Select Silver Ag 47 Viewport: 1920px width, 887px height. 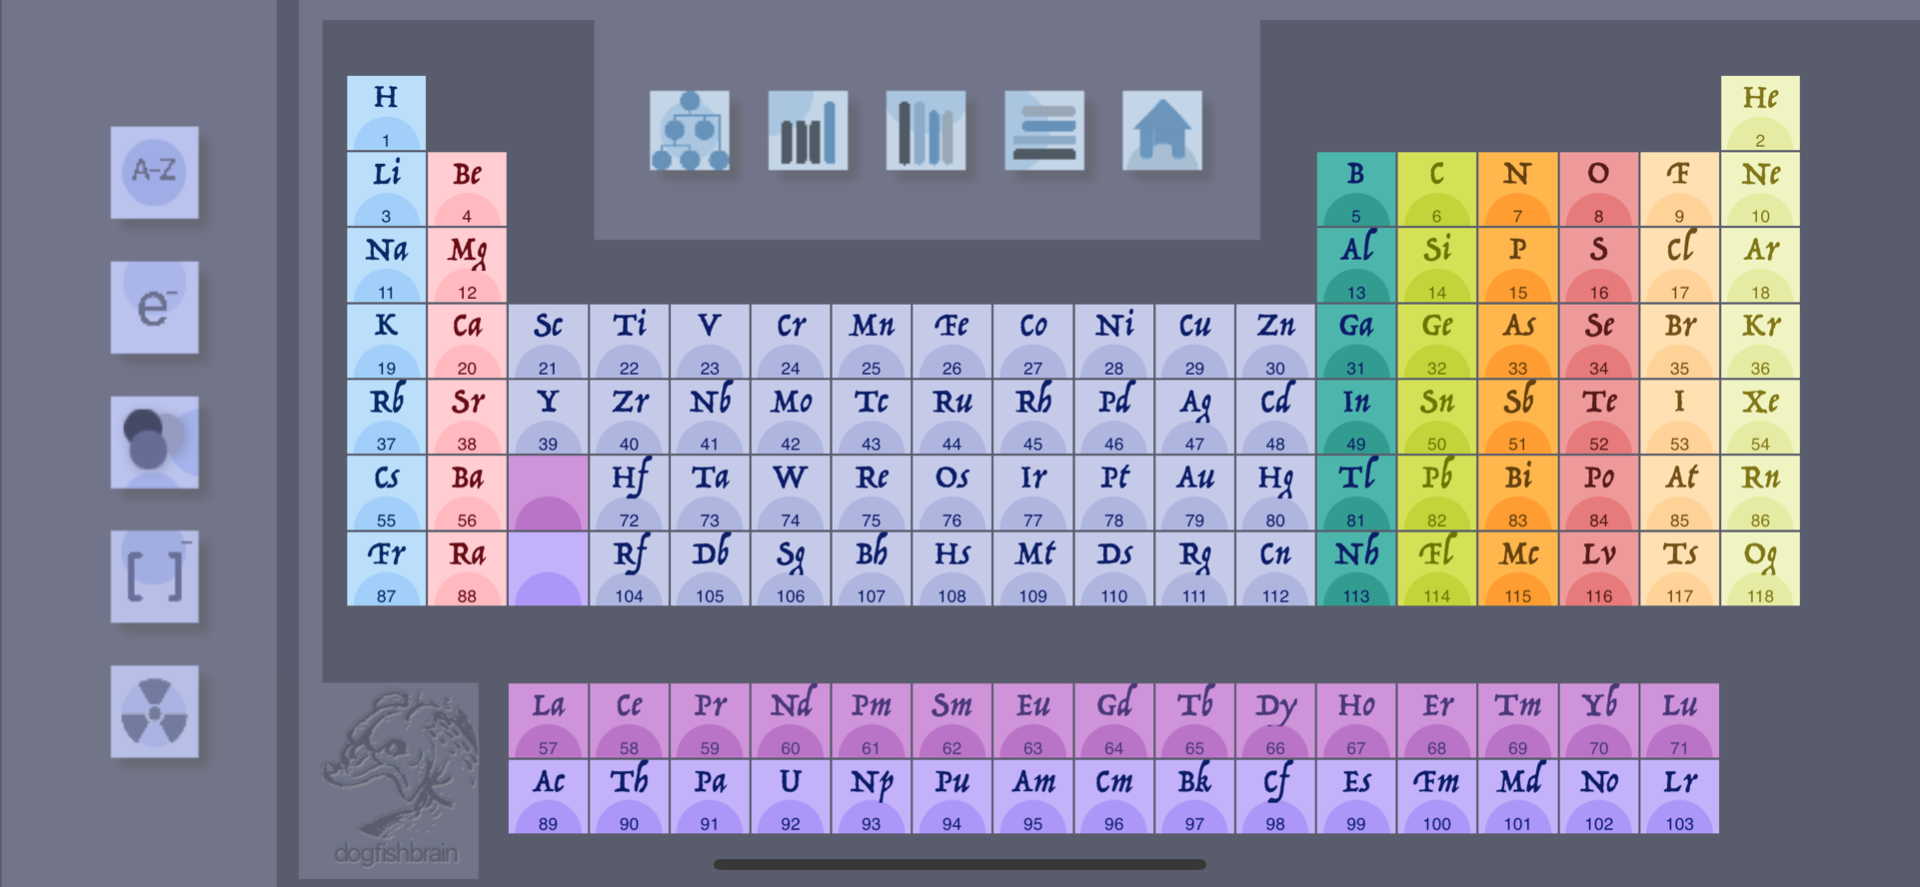click(1194, 417)
